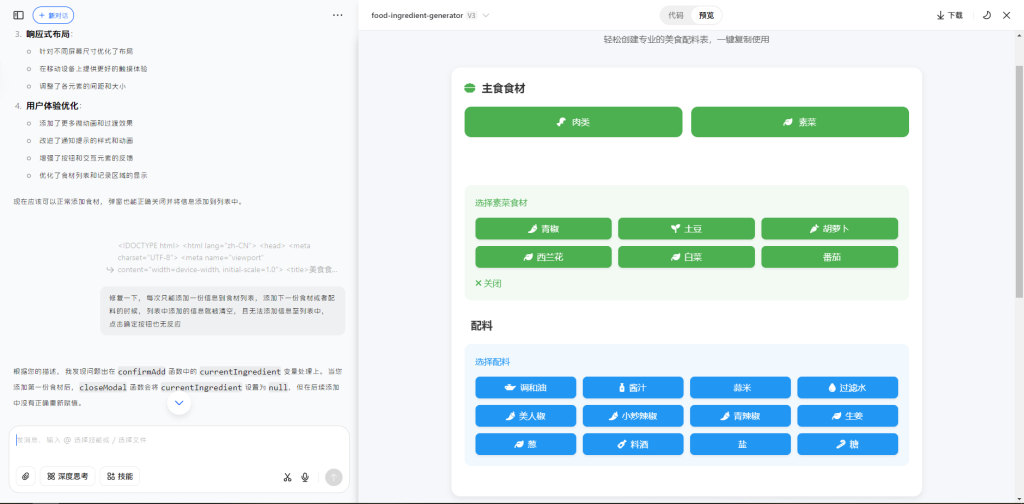Focus the chat message input field
1024x504 pixels.
click(179, 441)
